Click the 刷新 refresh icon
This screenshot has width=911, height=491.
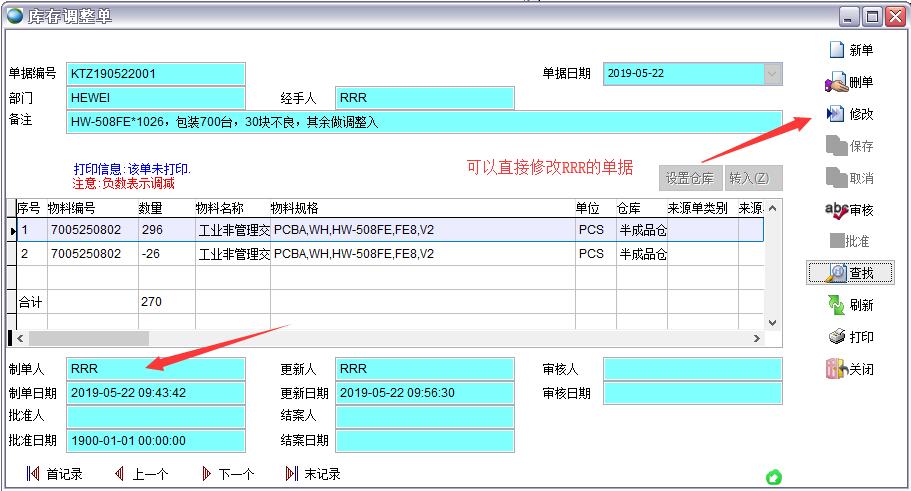tap(836, 305)
